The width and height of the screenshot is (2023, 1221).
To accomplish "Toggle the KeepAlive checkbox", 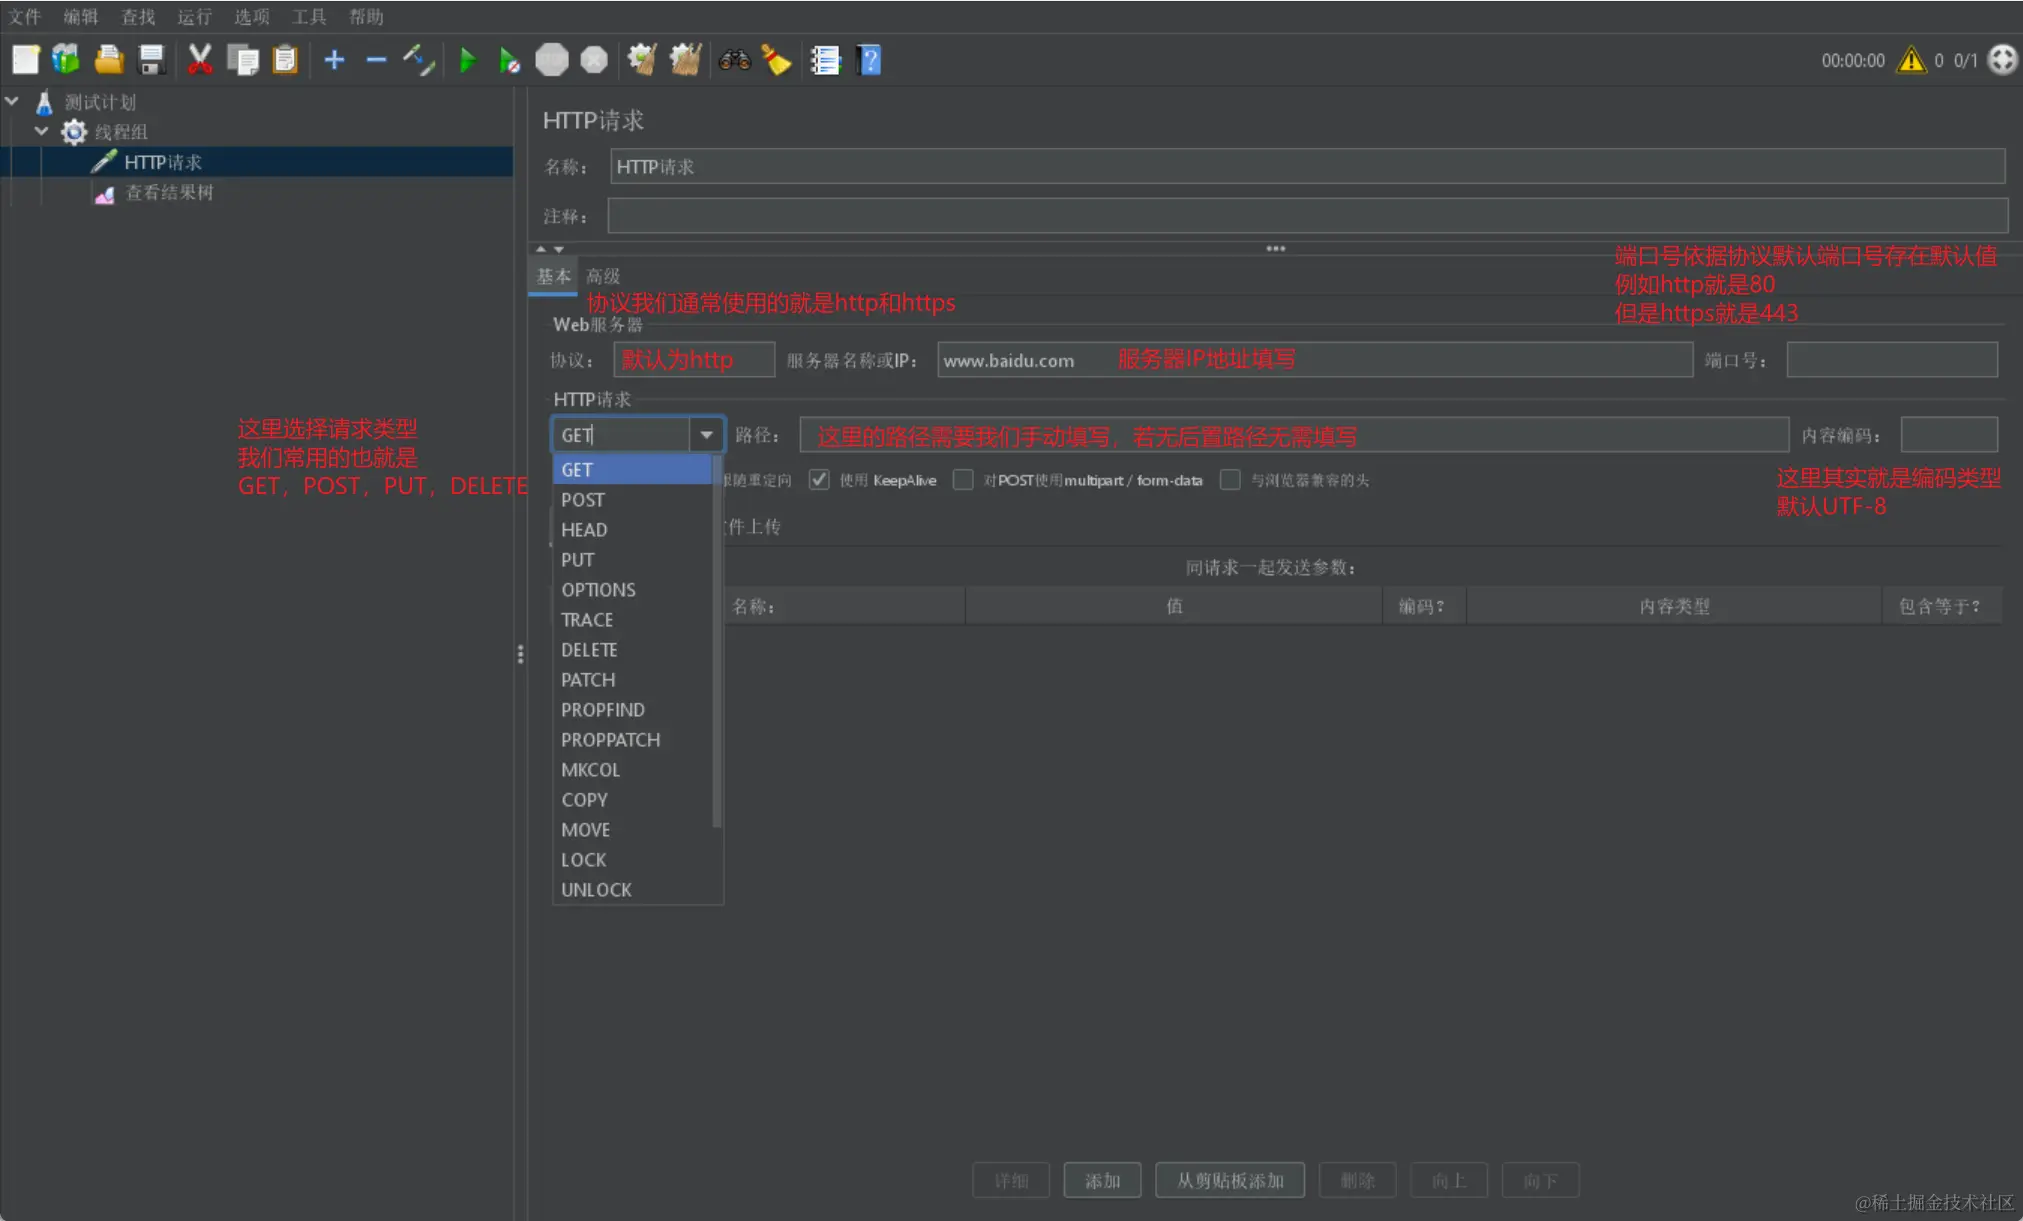I will pyautogui.click(x=819, y=480).
